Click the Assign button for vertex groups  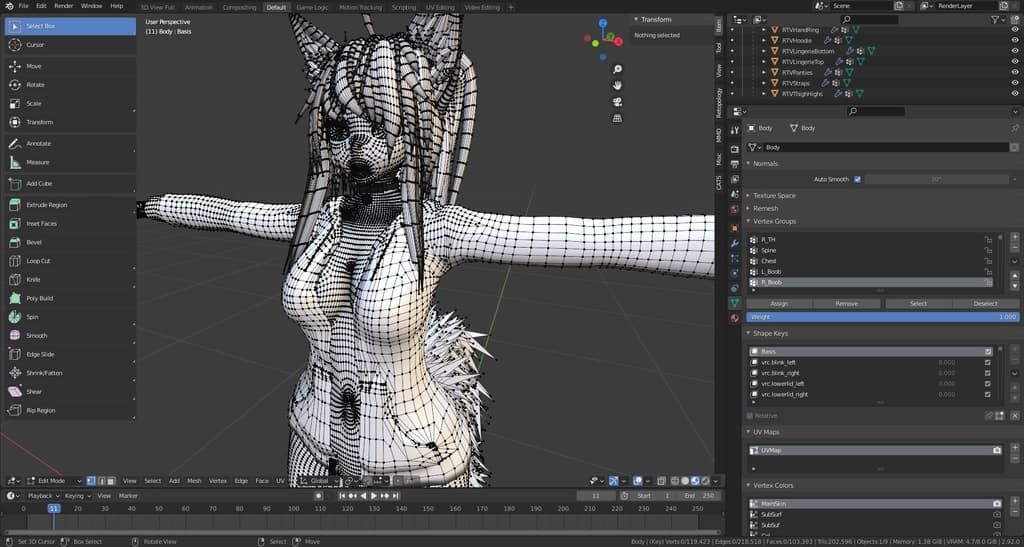click(x=779, y=303)
